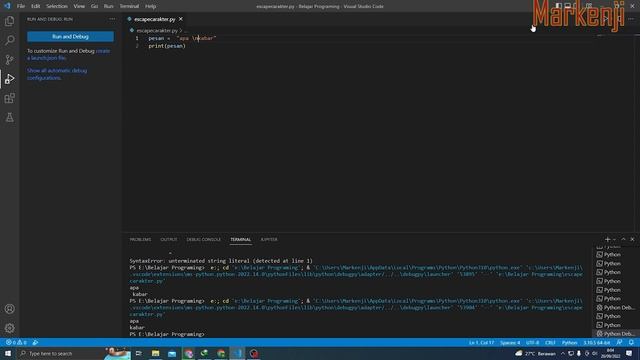Click the escapecarakter.py breadcrumb
This screenshot has height=360, width=640.
[157, 31]
